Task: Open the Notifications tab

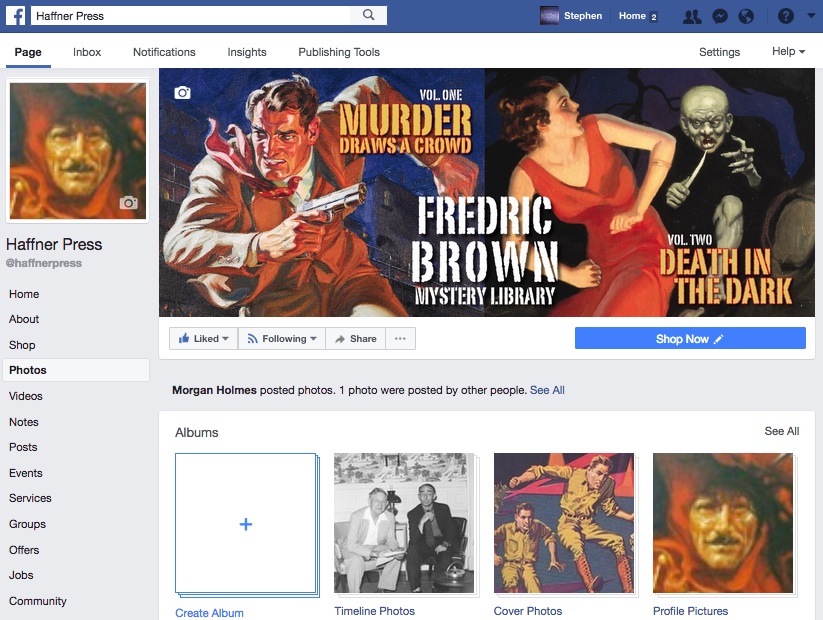Action: pyautogui.click(x=164, y=52)
